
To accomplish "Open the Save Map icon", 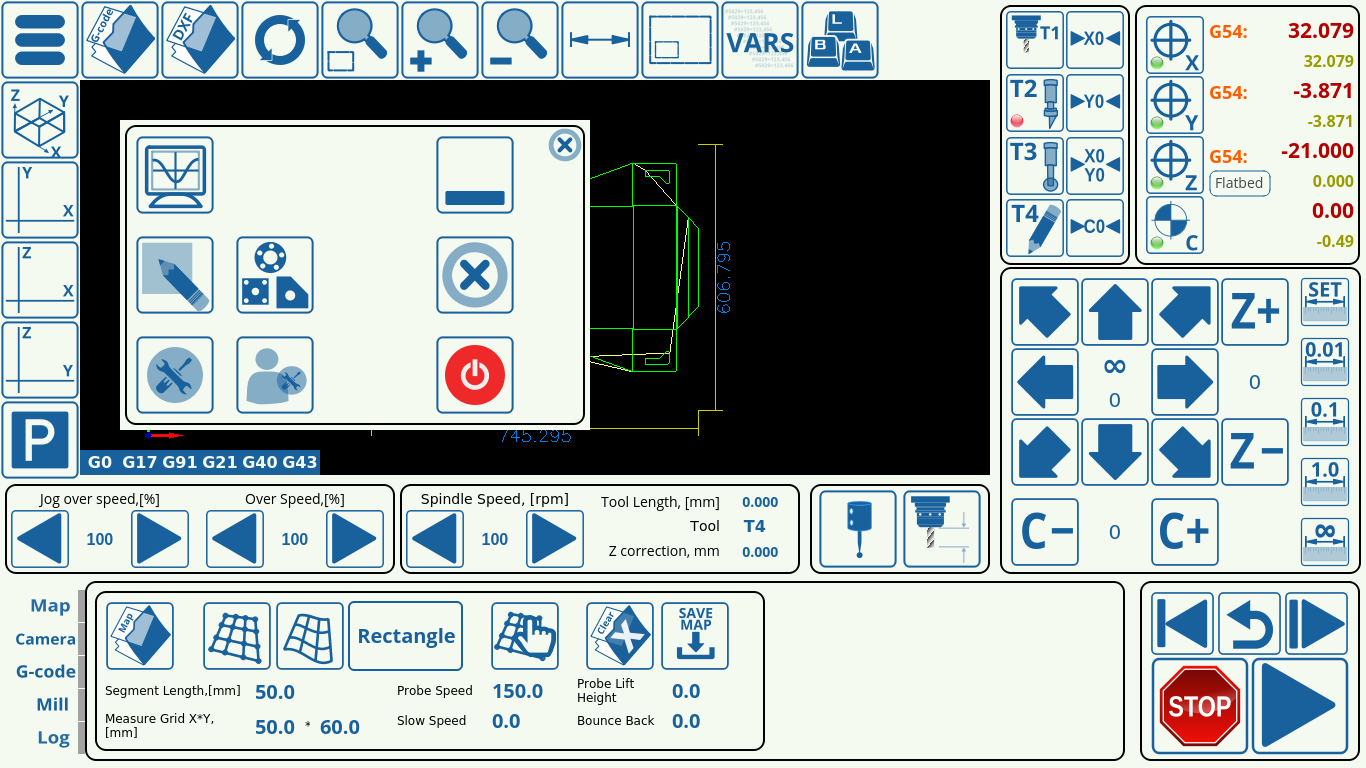I will [695, 635].
